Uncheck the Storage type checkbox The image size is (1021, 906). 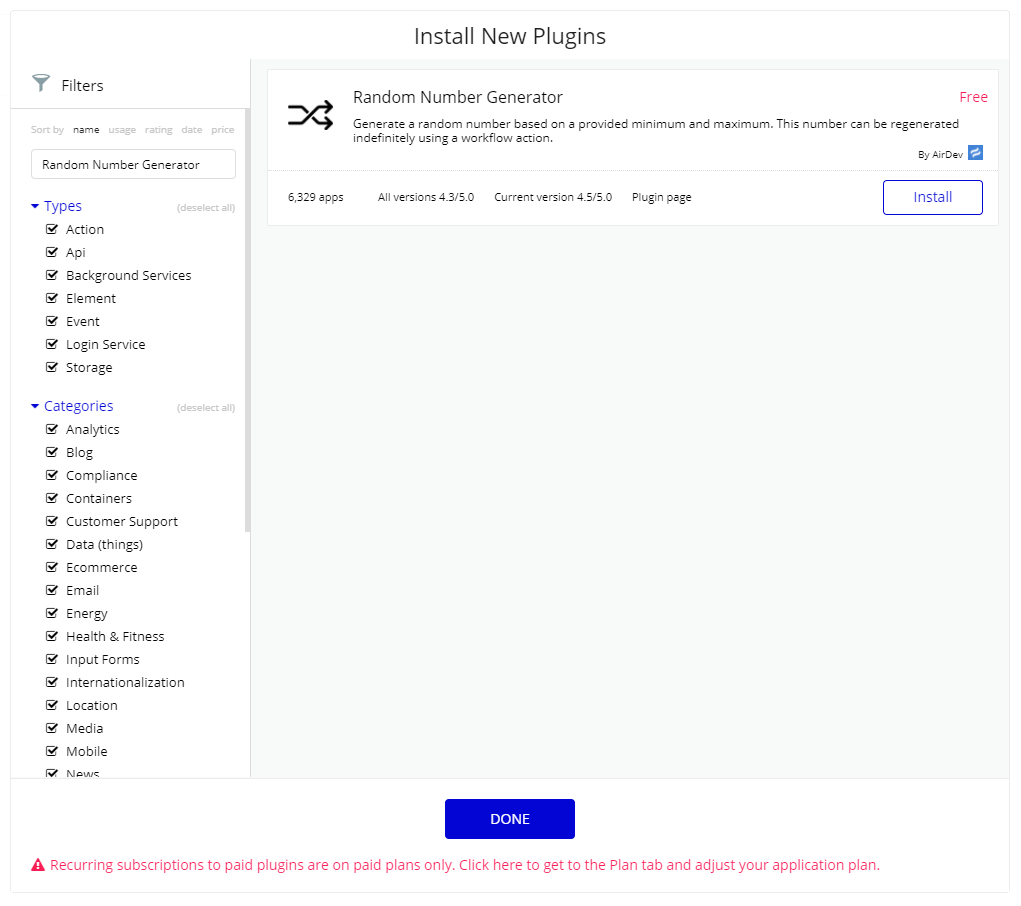click(x=52, y=367)
